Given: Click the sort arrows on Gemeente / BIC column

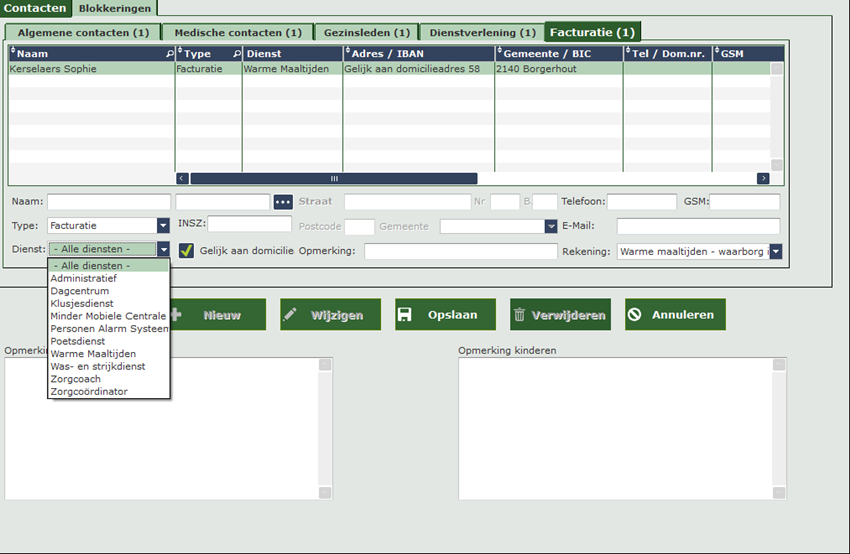Looking at the screenshot, I should click(x=499, y=52).
